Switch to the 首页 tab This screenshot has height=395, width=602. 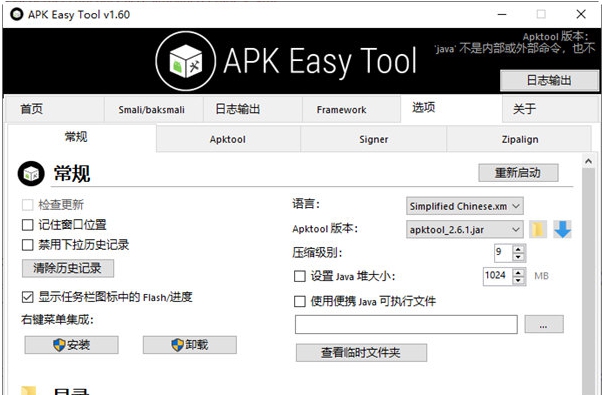pyautogui.click(x=54, y=109)
